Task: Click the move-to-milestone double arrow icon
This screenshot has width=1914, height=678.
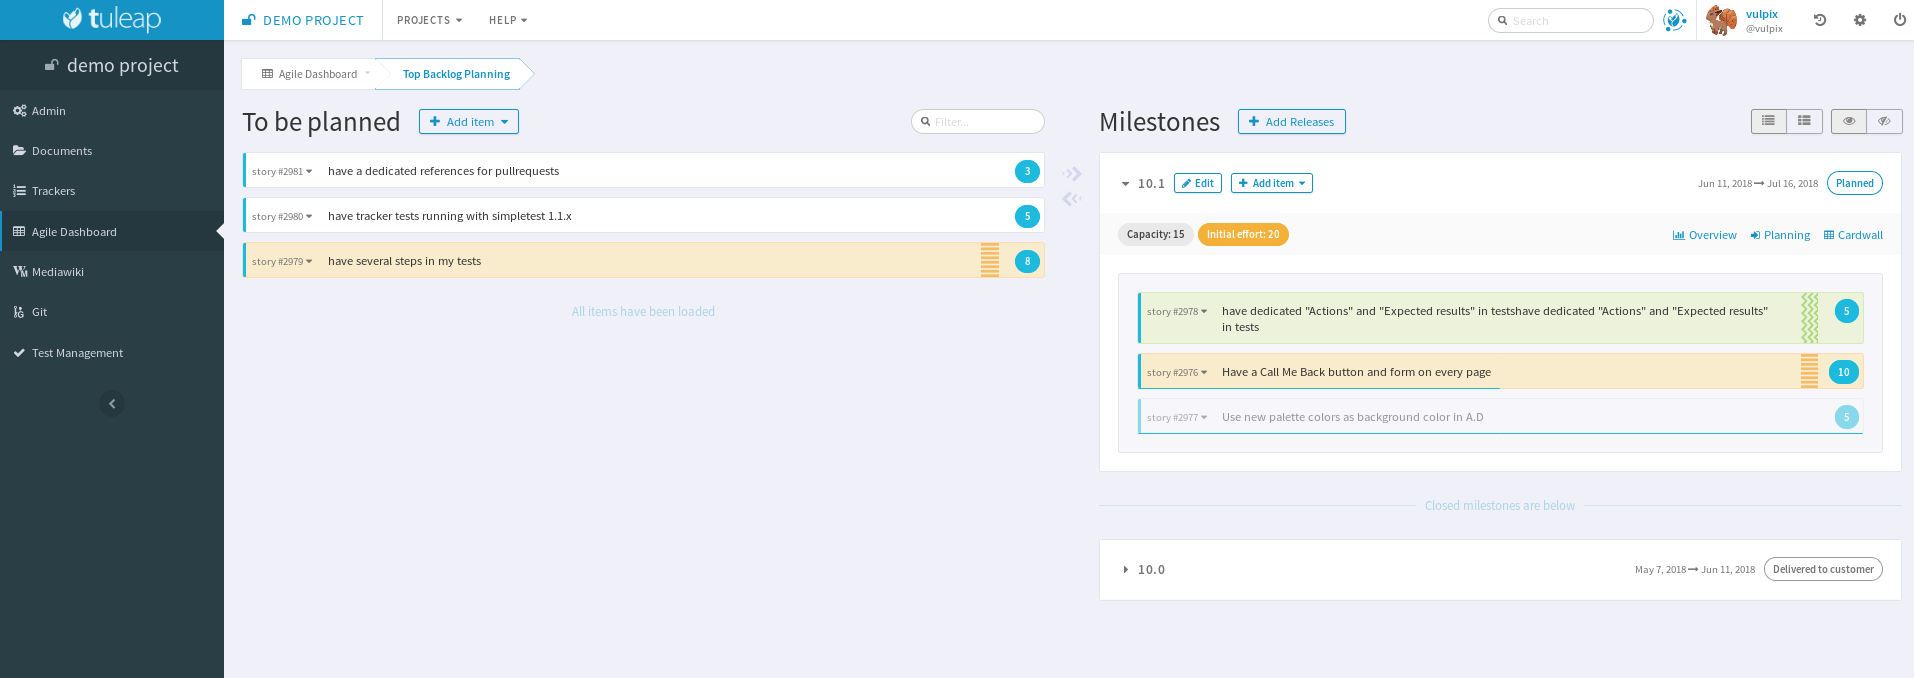Action: pyautogui.click(x=1072, y=174)
